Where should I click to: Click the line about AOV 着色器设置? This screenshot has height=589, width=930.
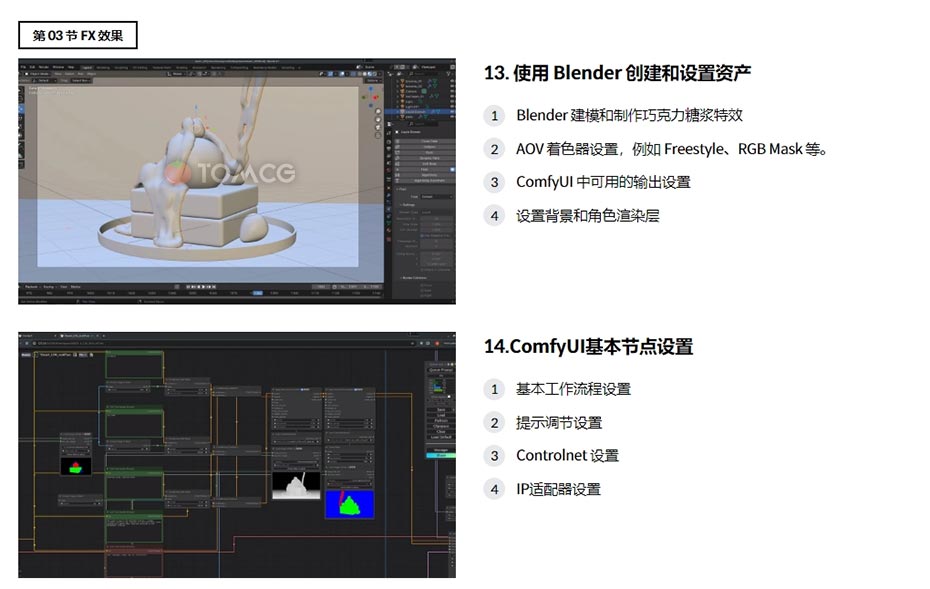coord(671,149)
